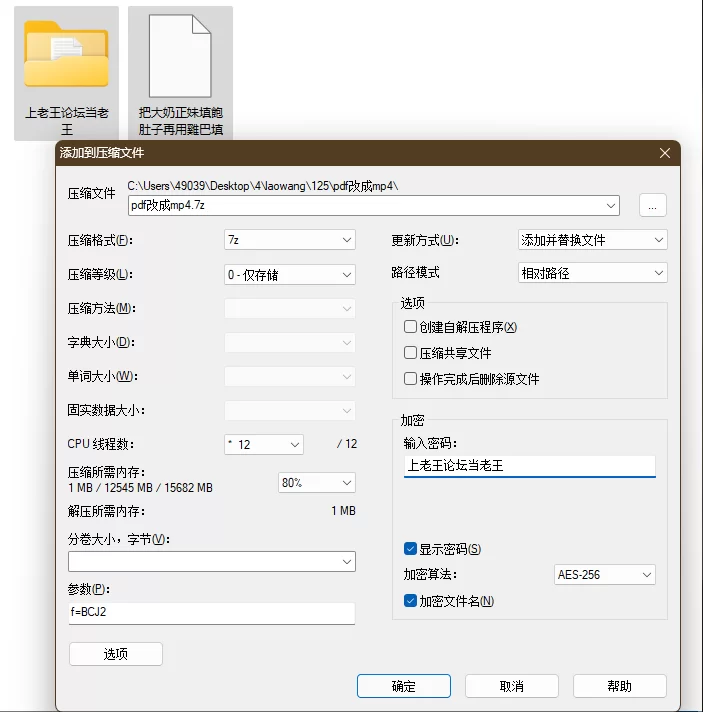The width and height of the screenshot is (703, 712).
Task: Click the path text C:\Users\49039\Desktop\4\laowang\125\pdf改成mp4\
Action: point(262,186)
